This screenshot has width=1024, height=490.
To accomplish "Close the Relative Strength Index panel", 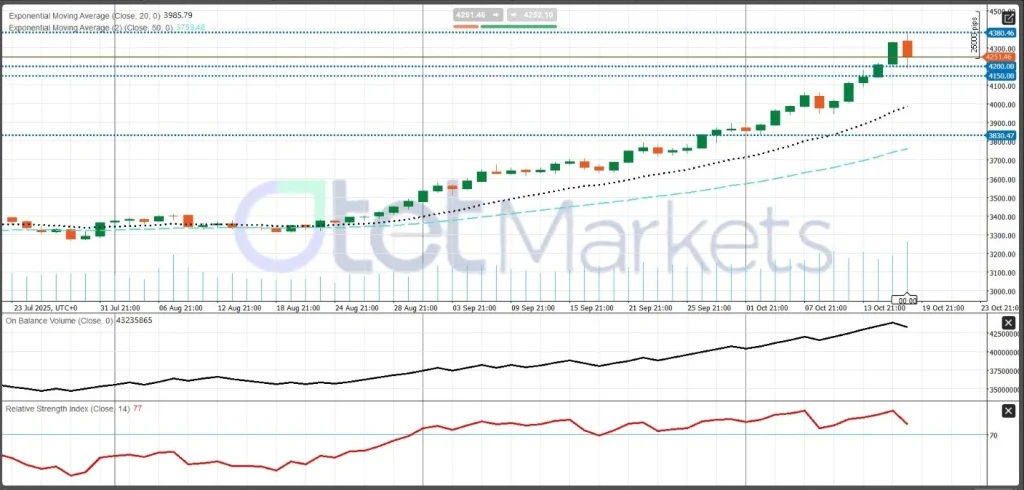I will coord(1008,410).
